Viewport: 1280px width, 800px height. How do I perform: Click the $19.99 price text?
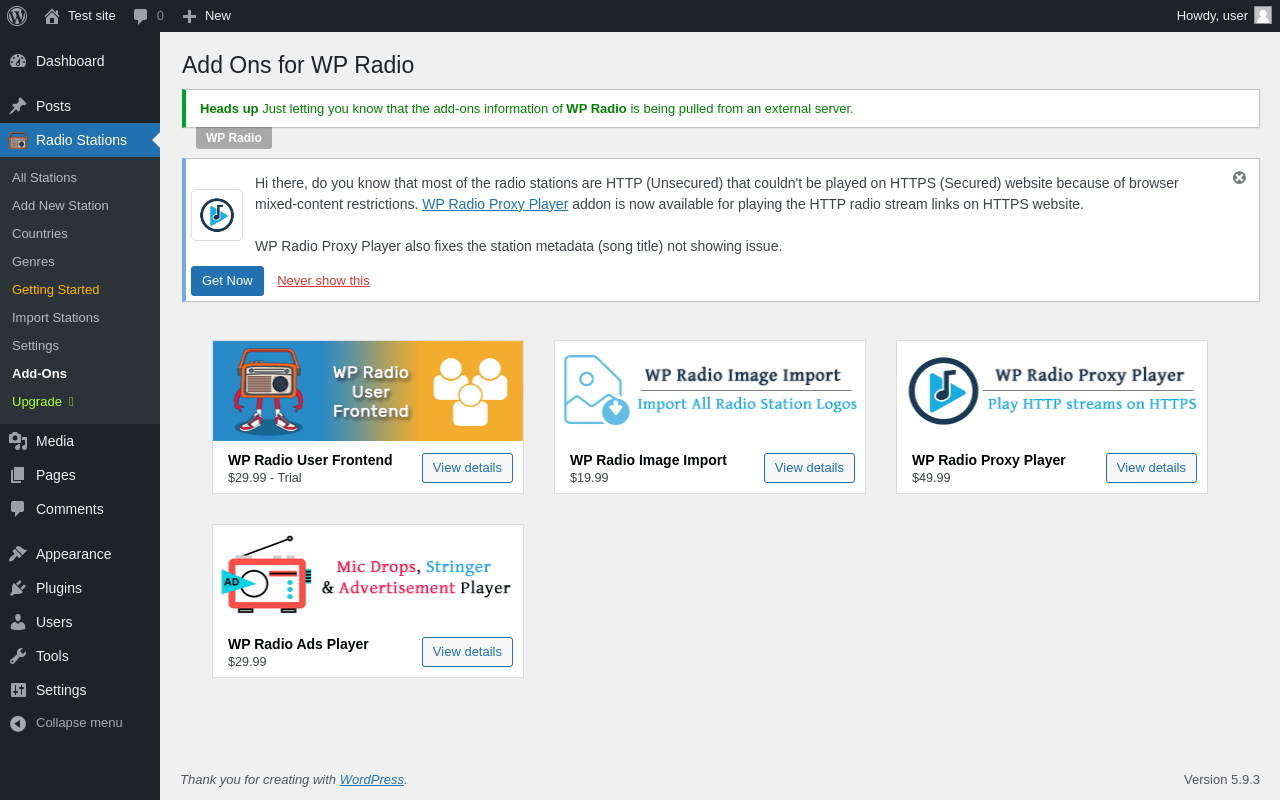click(x=589, y=478)
